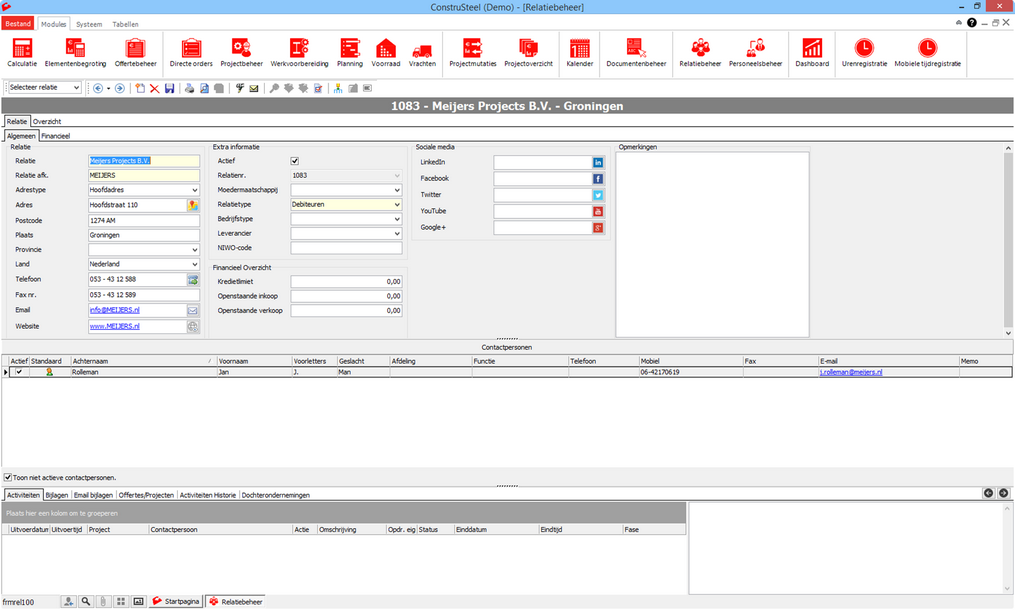This screenshot has width=1015, height=610.
Task: Open the info@MEIJERS.nl email link
Action: [115, 310]
